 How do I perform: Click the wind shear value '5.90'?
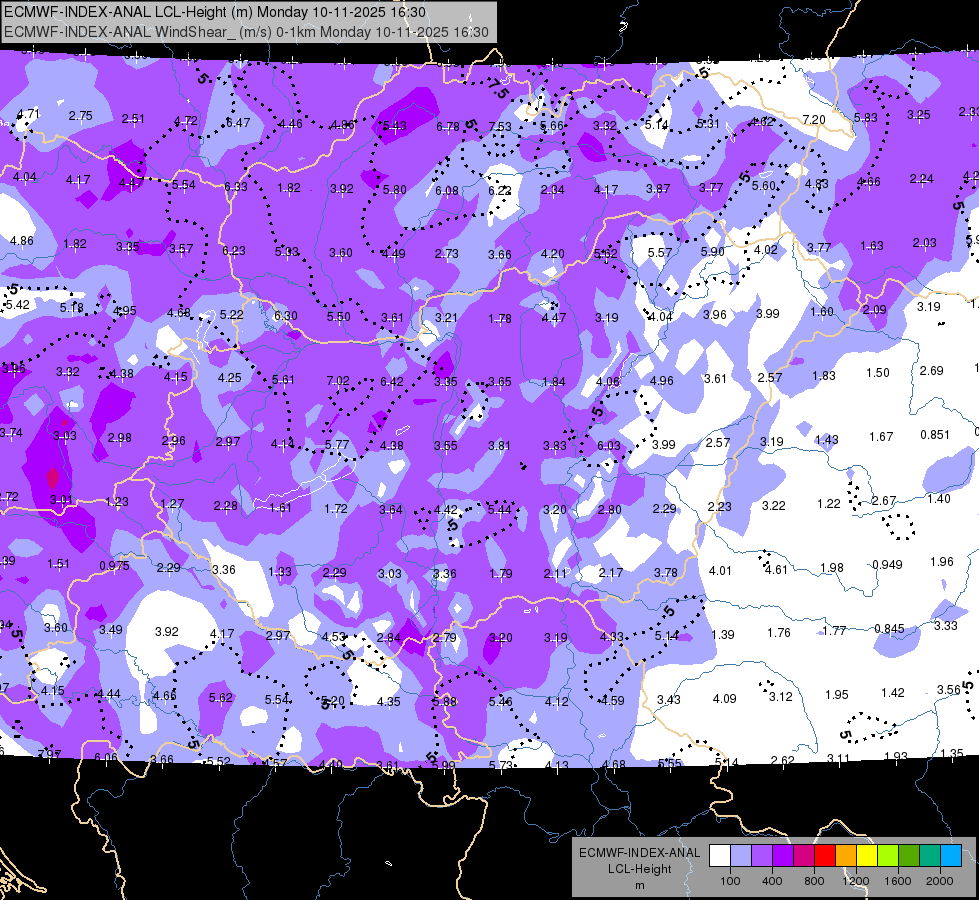712,251
